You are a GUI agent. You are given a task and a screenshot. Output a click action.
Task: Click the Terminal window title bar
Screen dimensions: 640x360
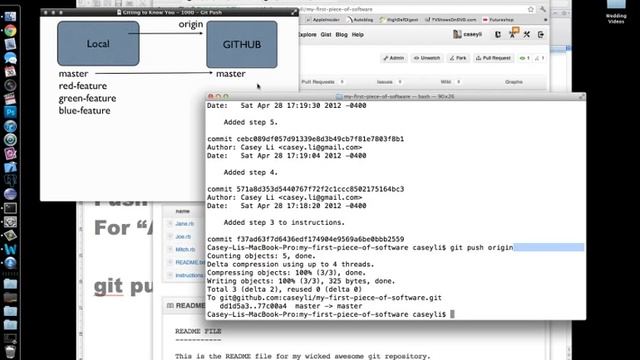[396, 96]
